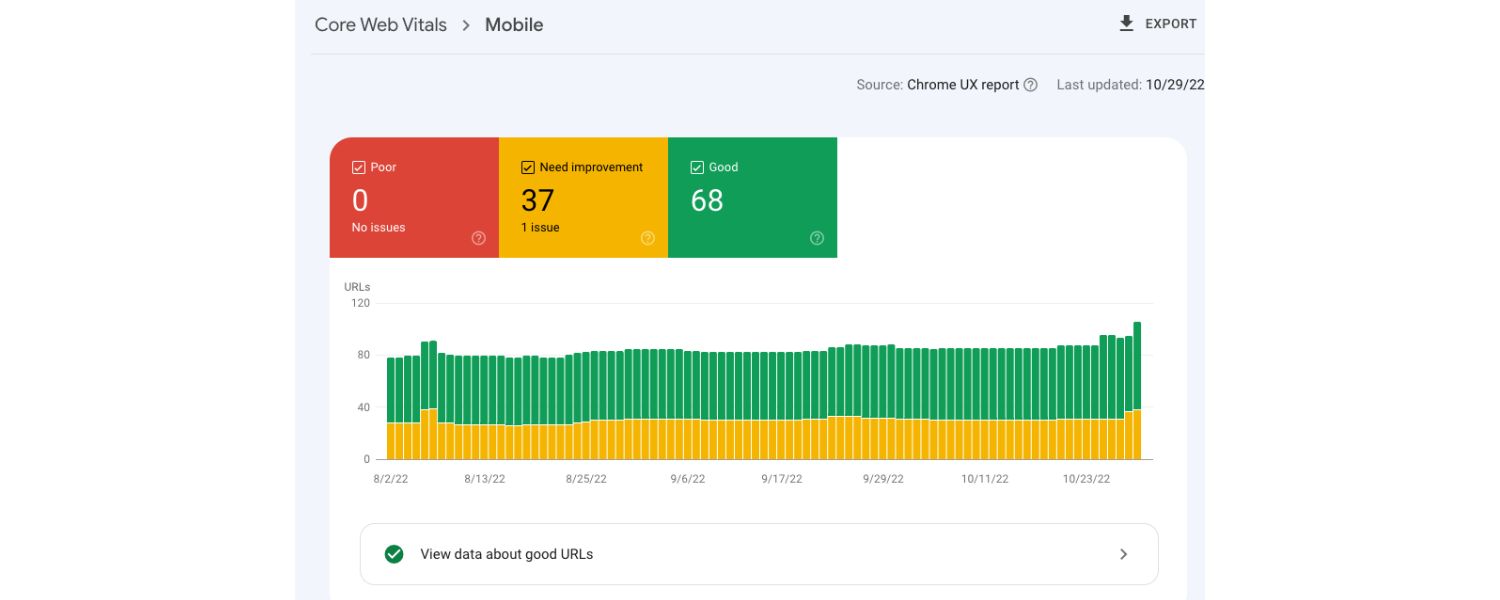1500x600 pixels.
Task: Click the help icon on Need improvement card
Action: 647,238
